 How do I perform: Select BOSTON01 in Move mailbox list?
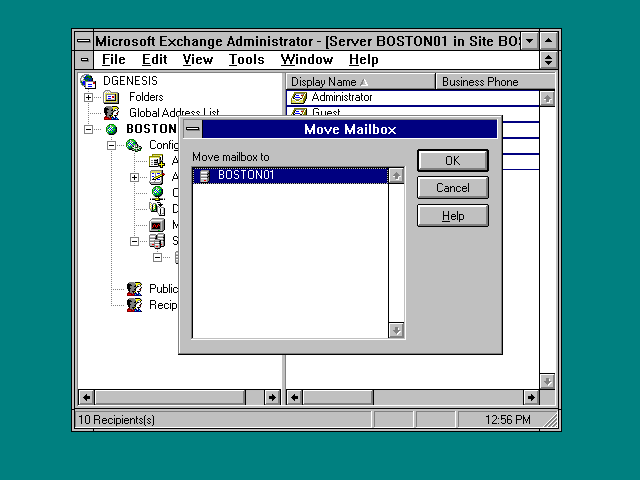(x=290, y=176)
